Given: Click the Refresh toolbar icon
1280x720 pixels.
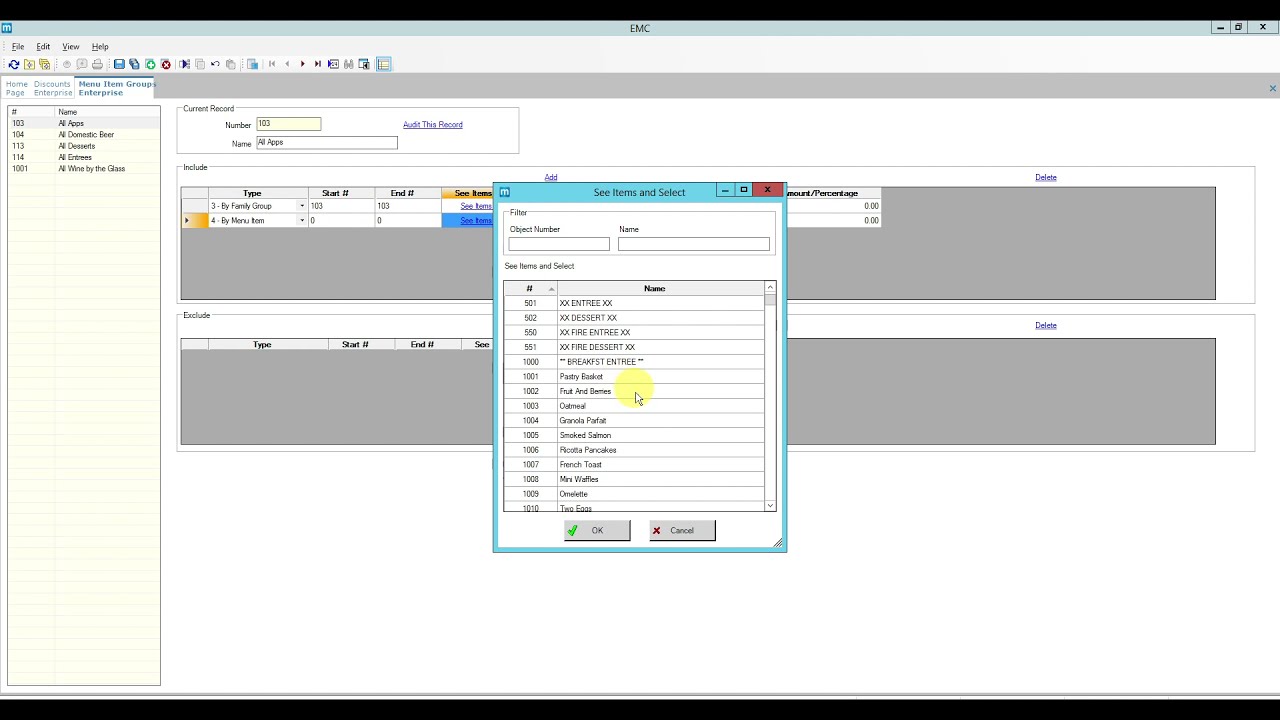Looking at the screenshot, I should point(14,64).
